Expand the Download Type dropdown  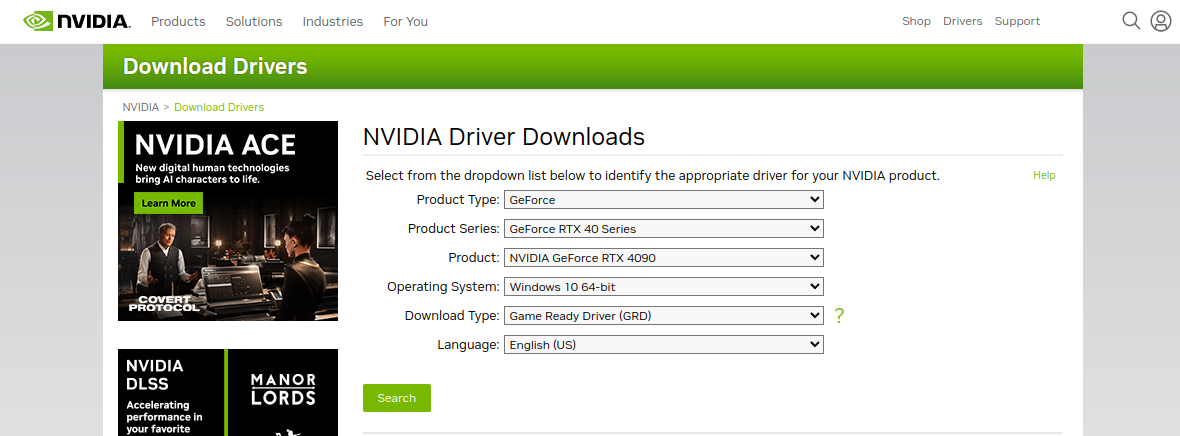(664, 316)
